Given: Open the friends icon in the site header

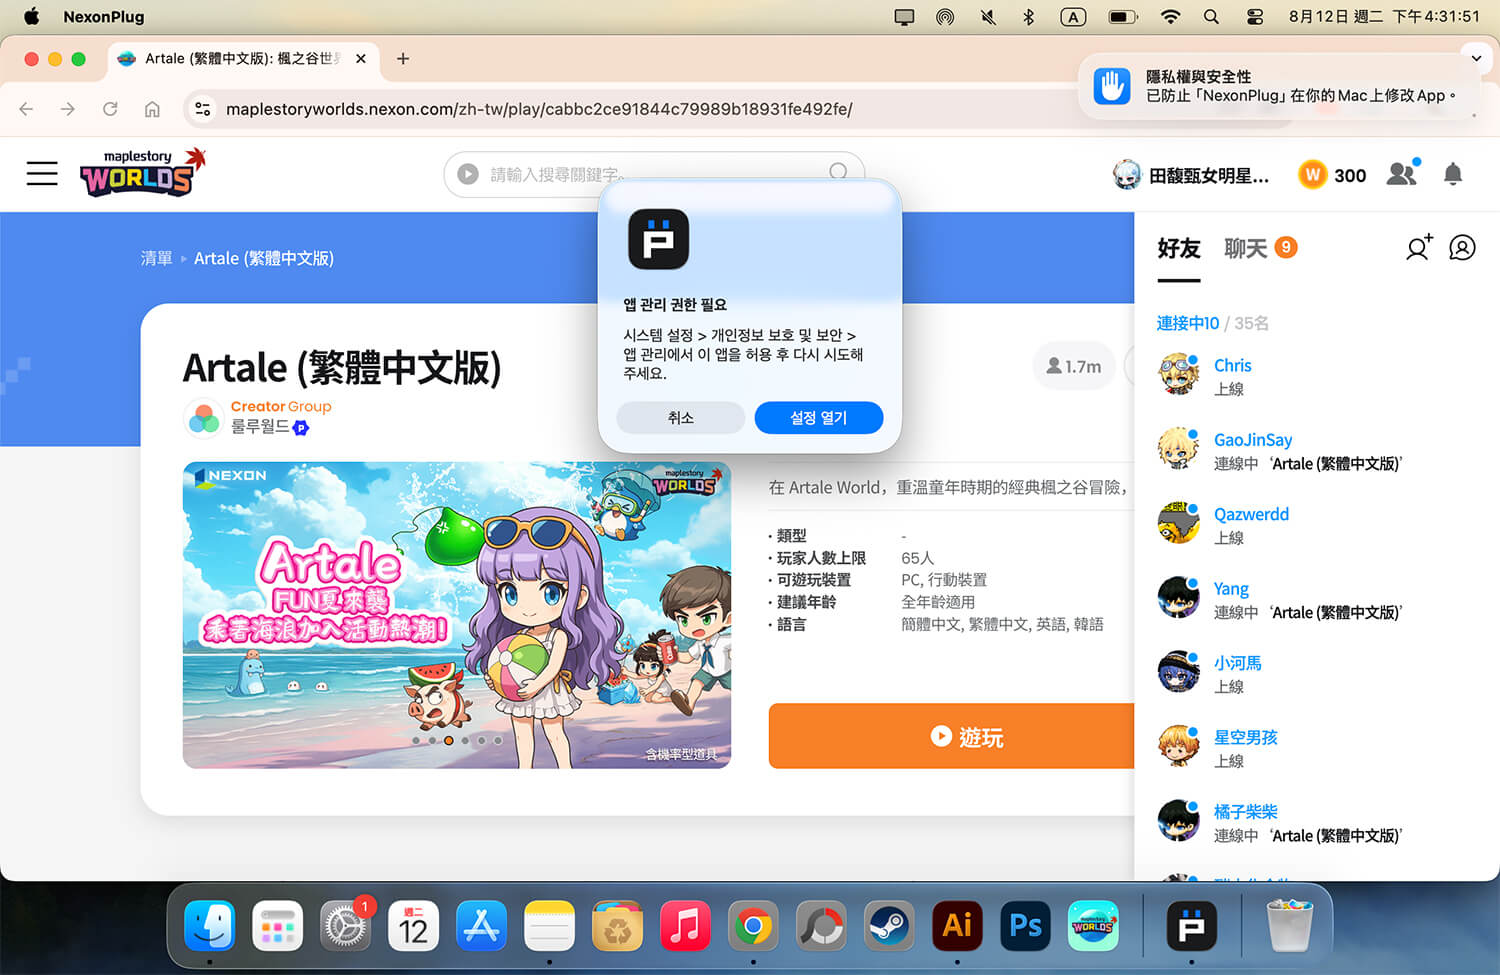Looking at the screenshot, I should (x=1403, y=173).
